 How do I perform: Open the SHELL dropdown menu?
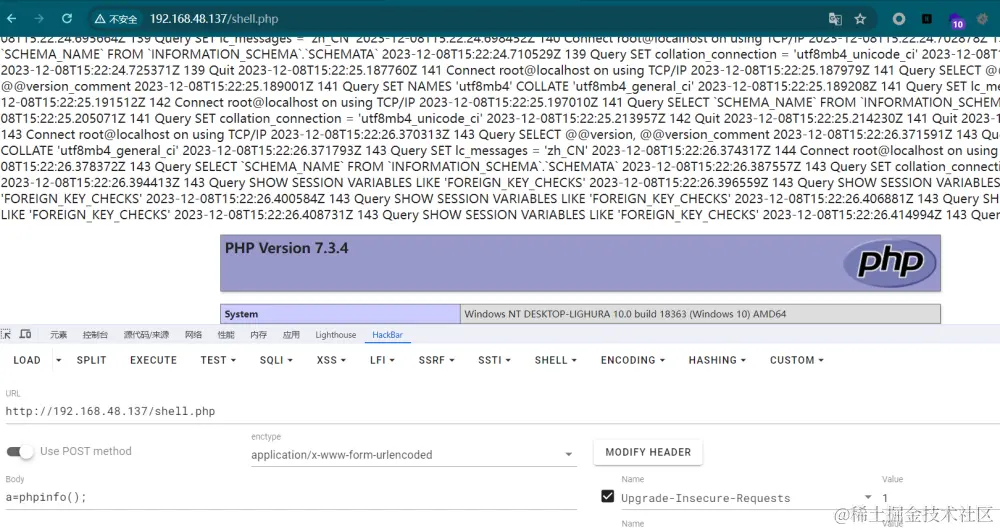coord(555,360)
